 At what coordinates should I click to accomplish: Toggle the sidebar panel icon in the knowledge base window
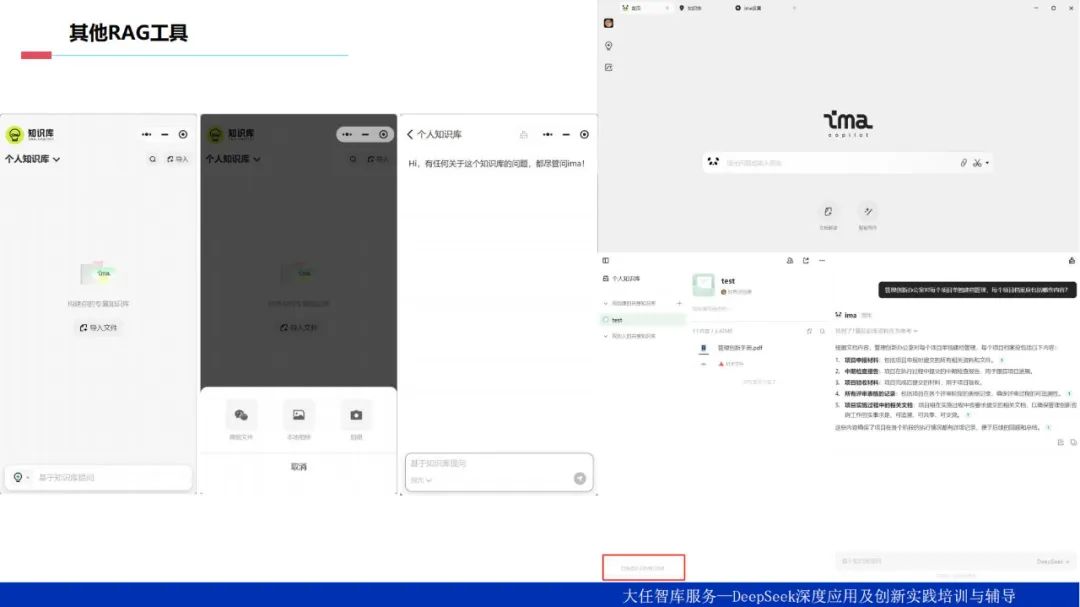[x=605, y=260]
